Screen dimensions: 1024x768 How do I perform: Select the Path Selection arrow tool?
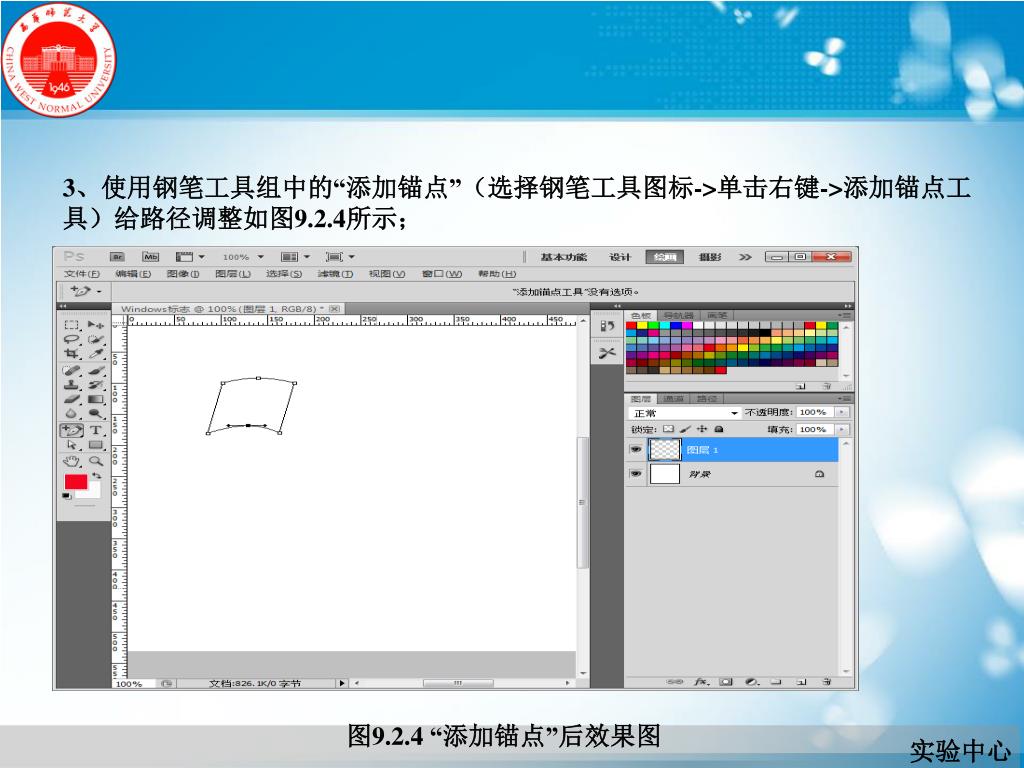(71, 445)
